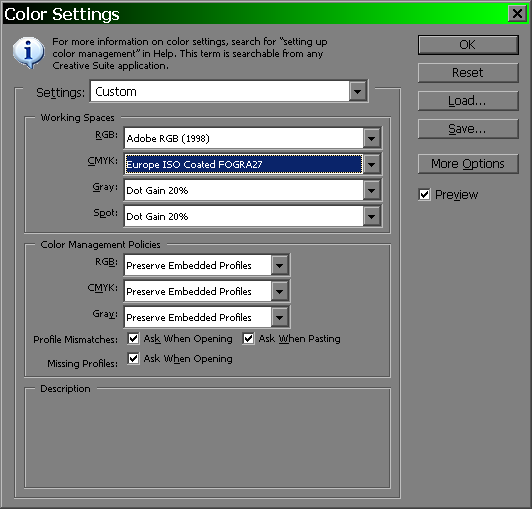Uncheck Ask When Pasting checkbox
The image size is (532, 509).
(x=248, y=339)
